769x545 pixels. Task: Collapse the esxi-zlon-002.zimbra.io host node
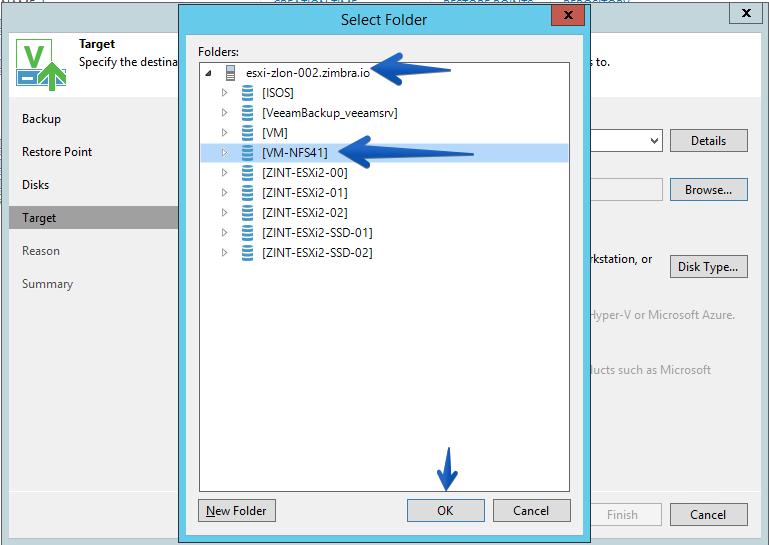(x=208, y=73)
